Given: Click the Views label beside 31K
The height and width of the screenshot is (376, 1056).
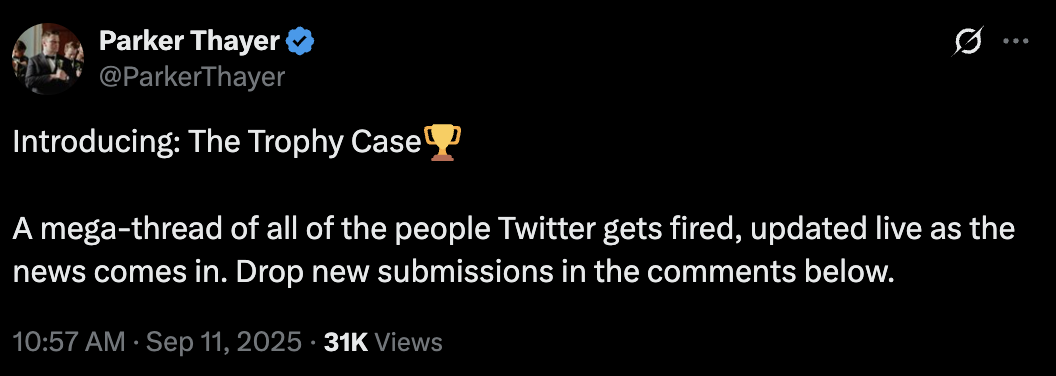Looking at the screenshot, I should [408, 342].
